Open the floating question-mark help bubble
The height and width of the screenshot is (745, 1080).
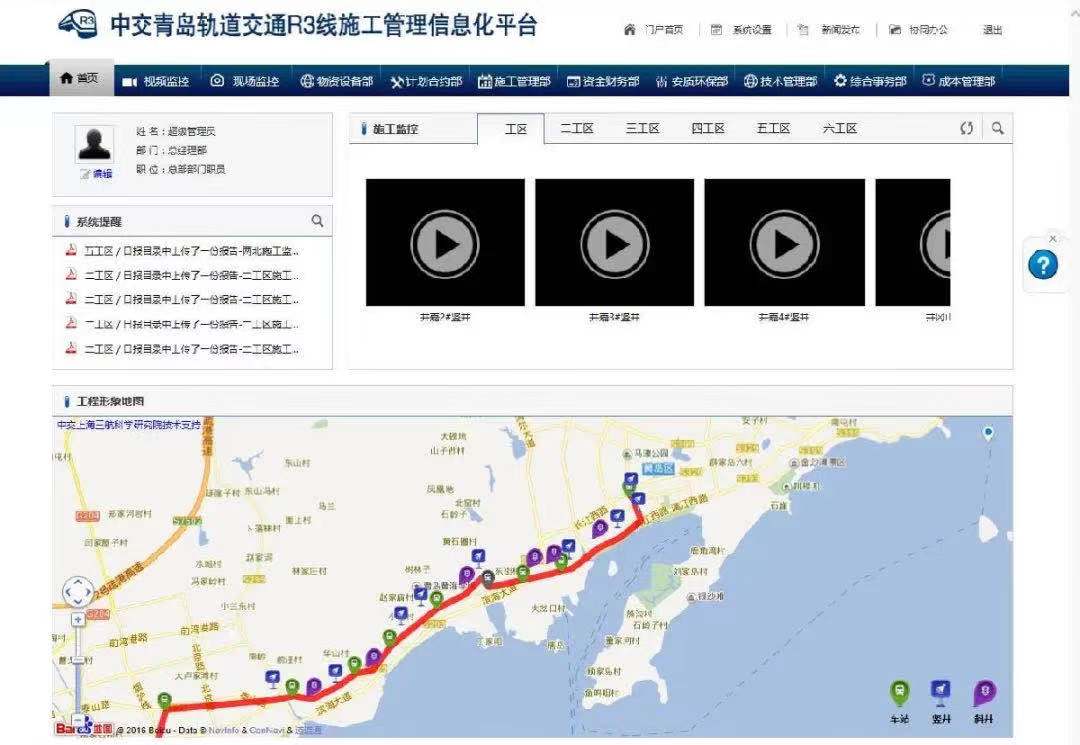tap(1044, 265)
